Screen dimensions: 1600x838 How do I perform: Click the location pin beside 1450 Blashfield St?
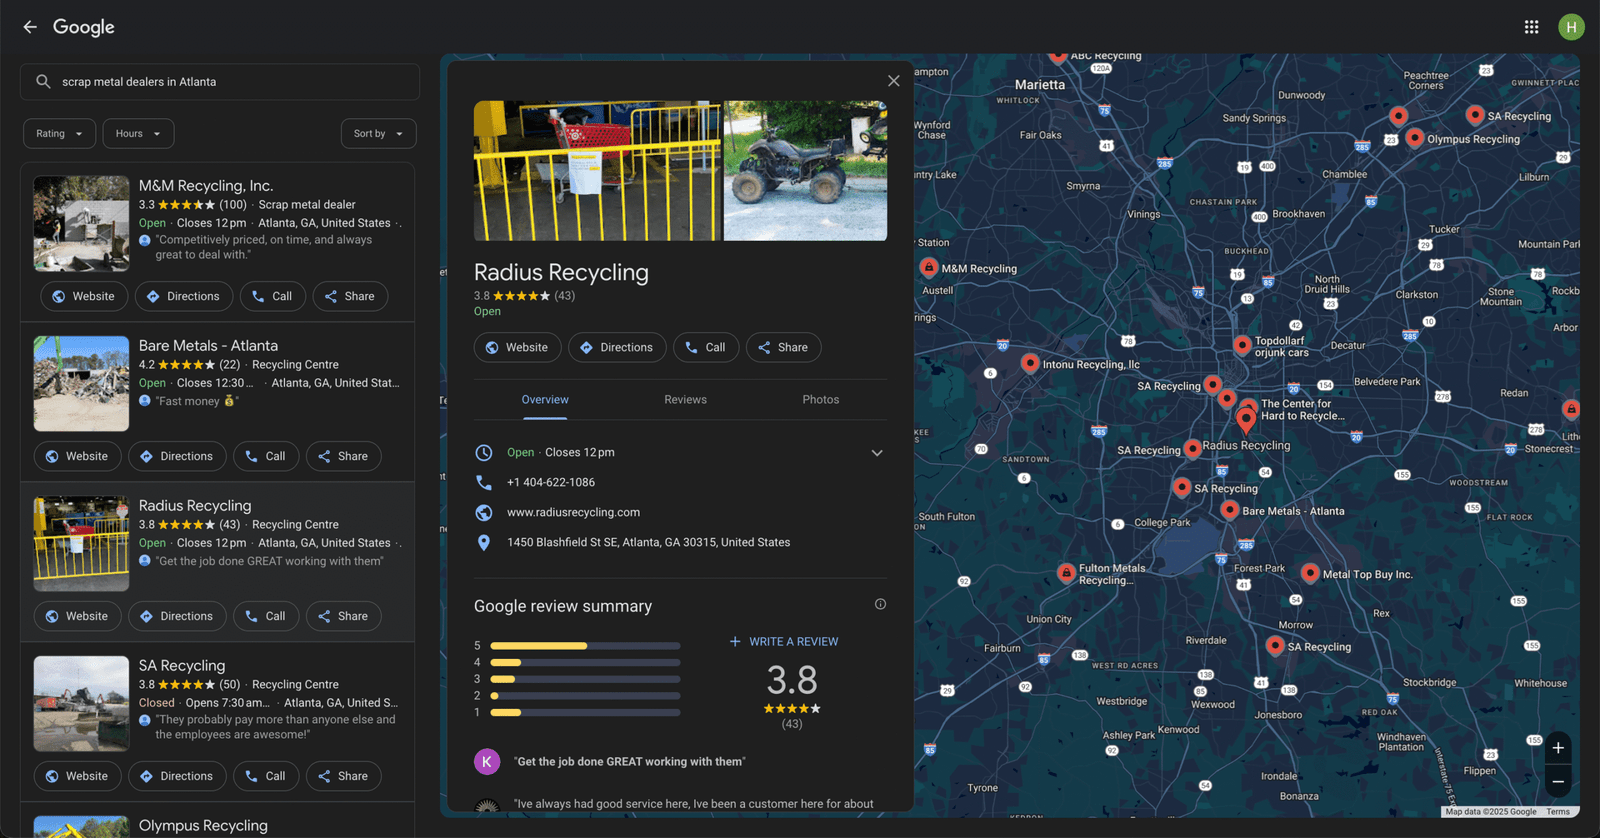[x=484, y=542]
